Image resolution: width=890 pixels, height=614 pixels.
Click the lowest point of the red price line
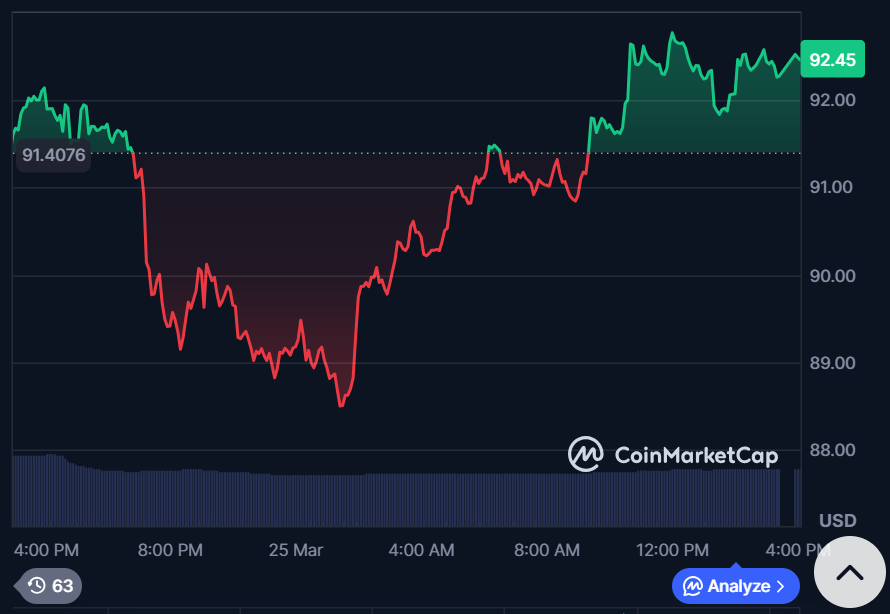point(341,405)
